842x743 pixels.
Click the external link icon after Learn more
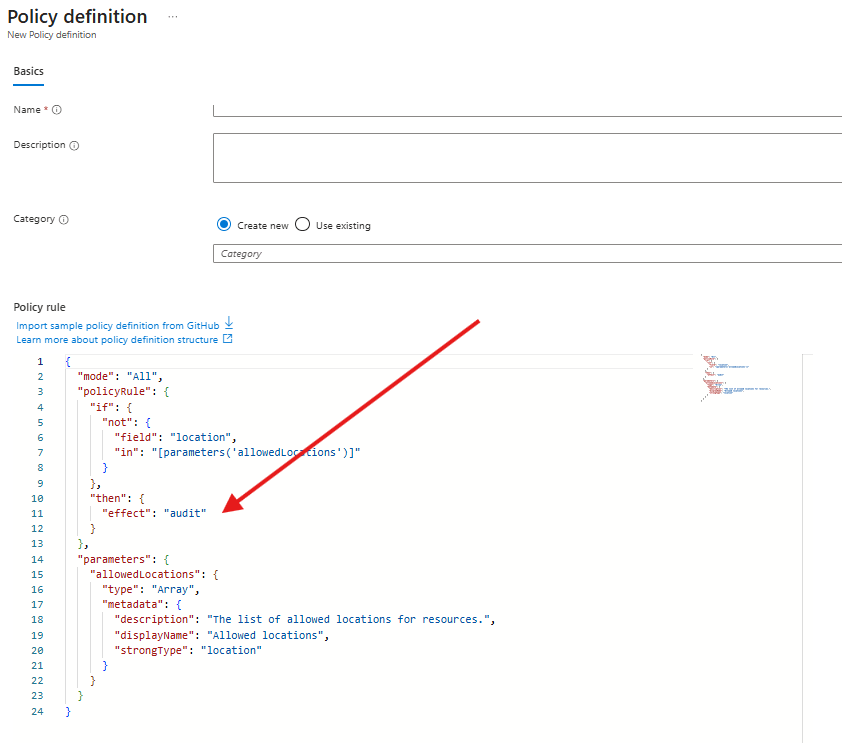tap(227, 339)
